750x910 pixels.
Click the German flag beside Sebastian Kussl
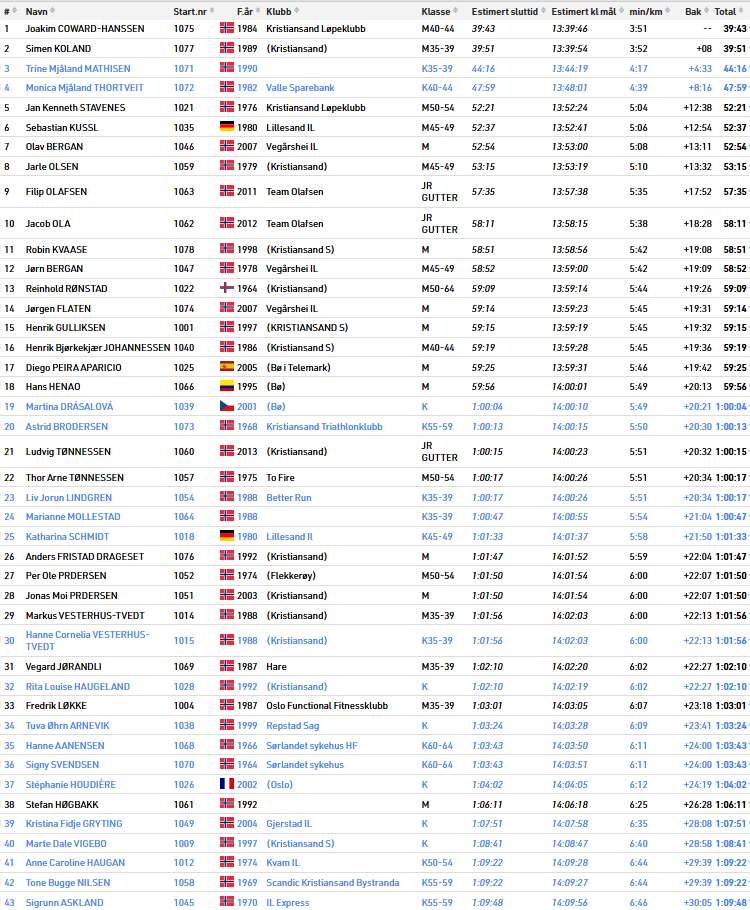point(226,127)
